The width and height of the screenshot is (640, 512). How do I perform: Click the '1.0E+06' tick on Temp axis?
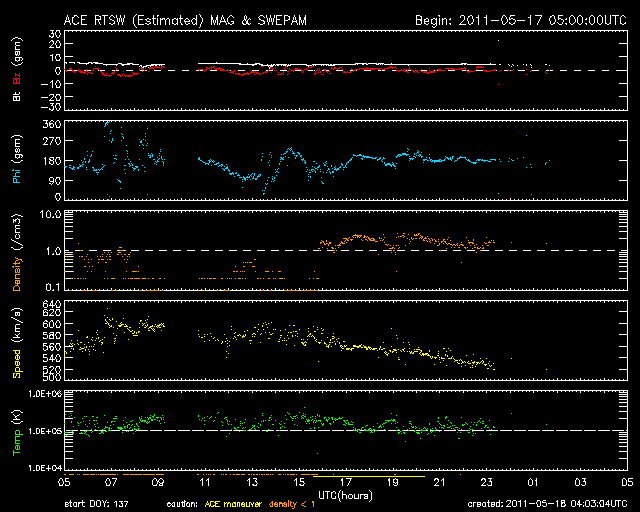(45, 393)
